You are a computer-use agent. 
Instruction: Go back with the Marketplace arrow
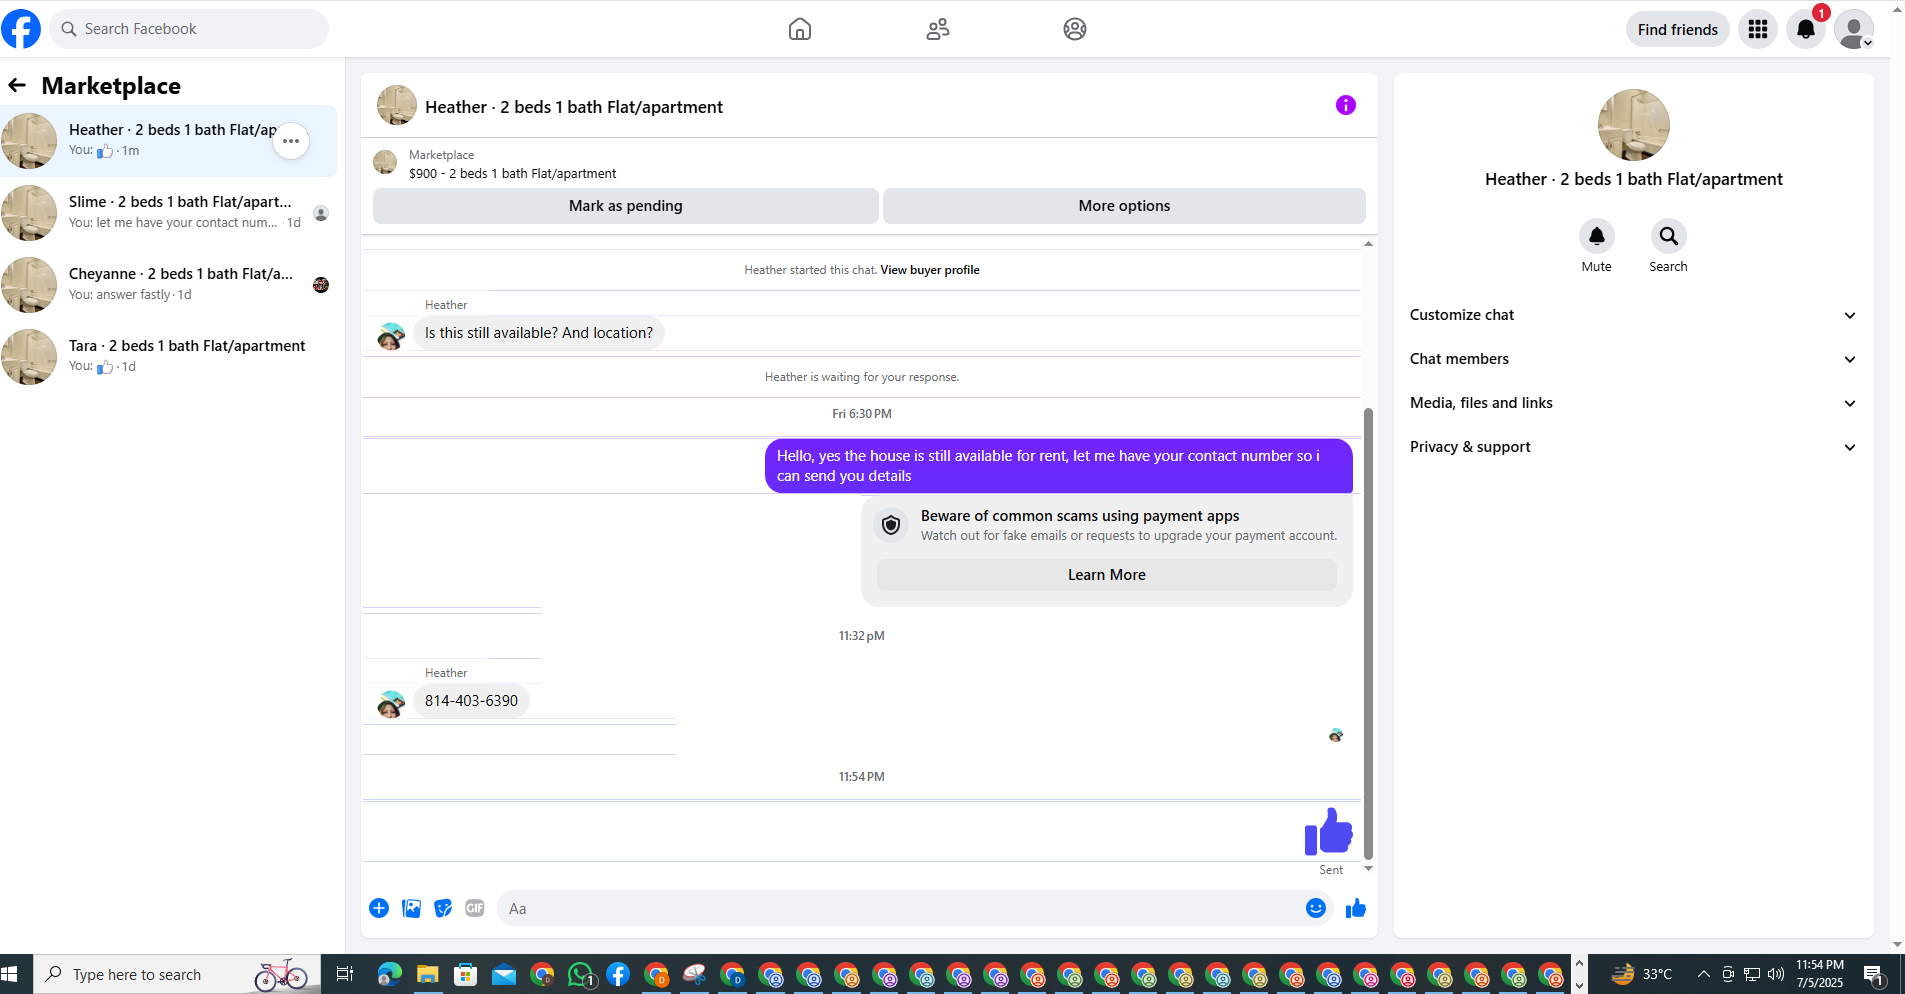[17, 85]
